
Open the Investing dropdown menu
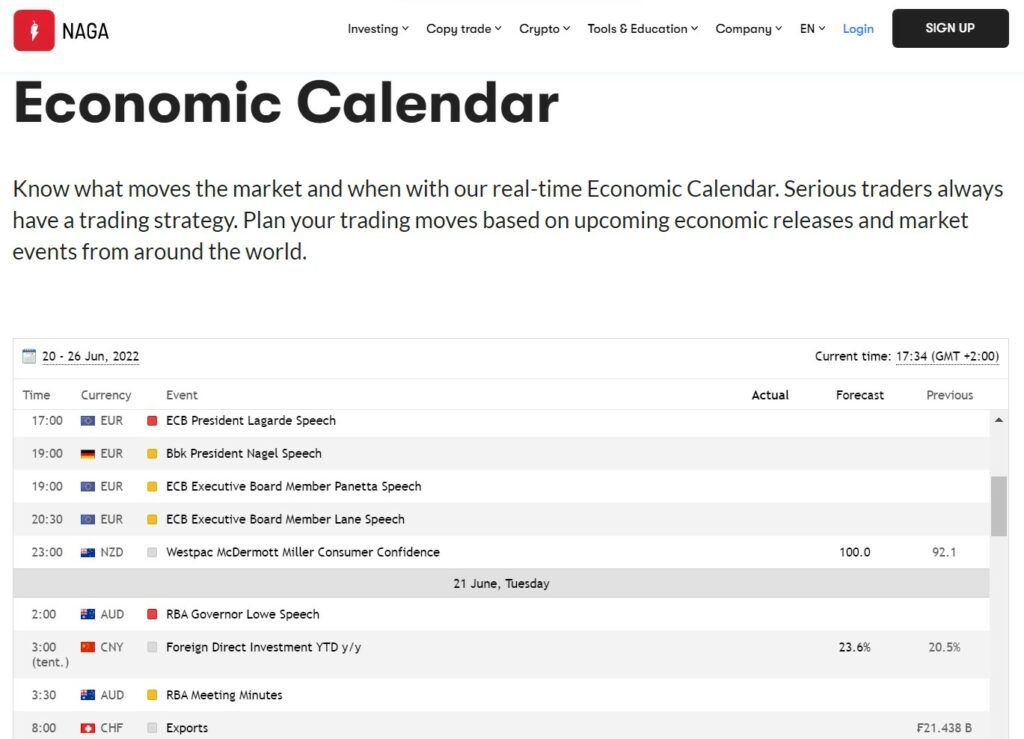[378, 29]
